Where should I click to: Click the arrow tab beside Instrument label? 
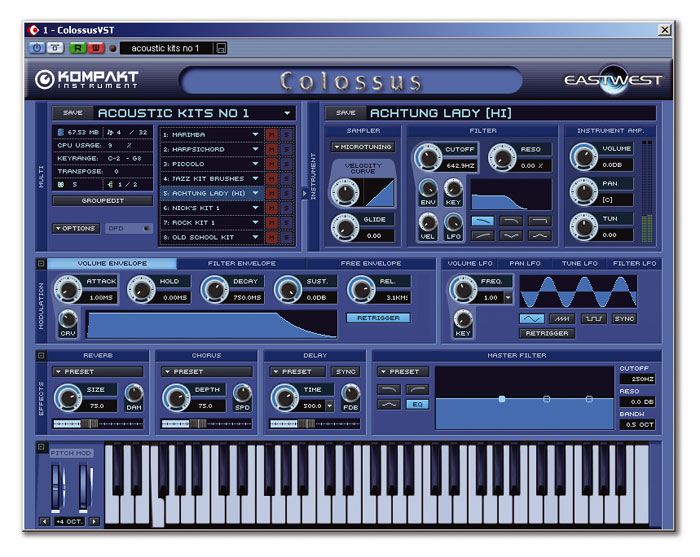click(304, 194)
